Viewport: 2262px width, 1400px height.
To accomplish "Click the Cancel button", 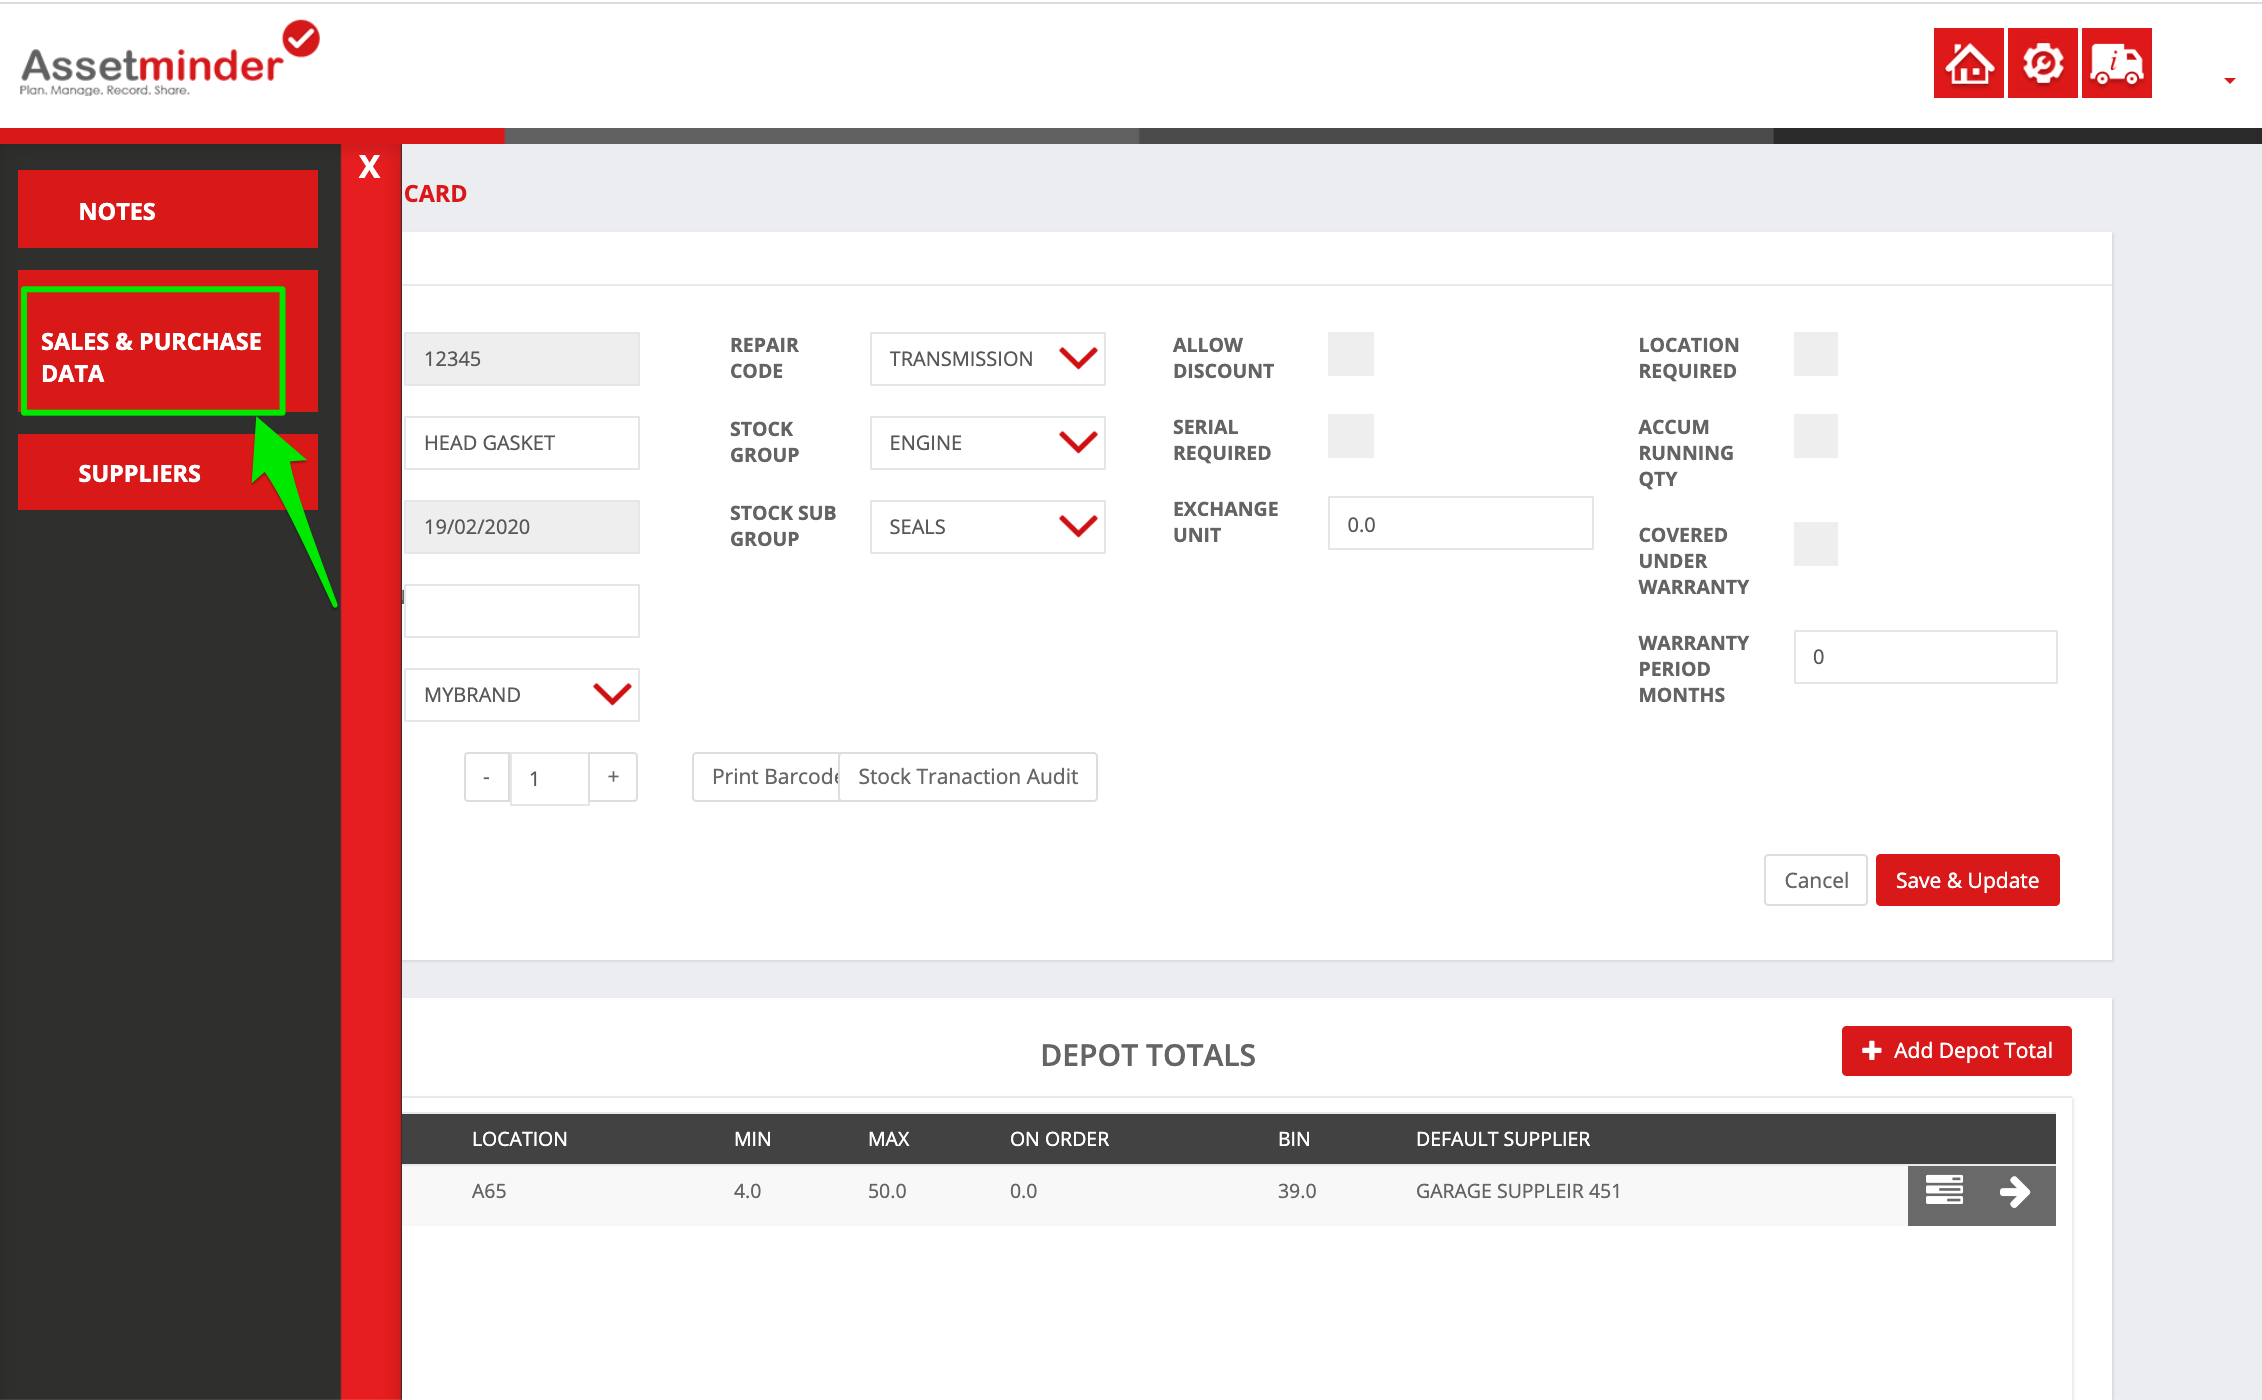I will pyautogui.click(x=1815, y=880).
